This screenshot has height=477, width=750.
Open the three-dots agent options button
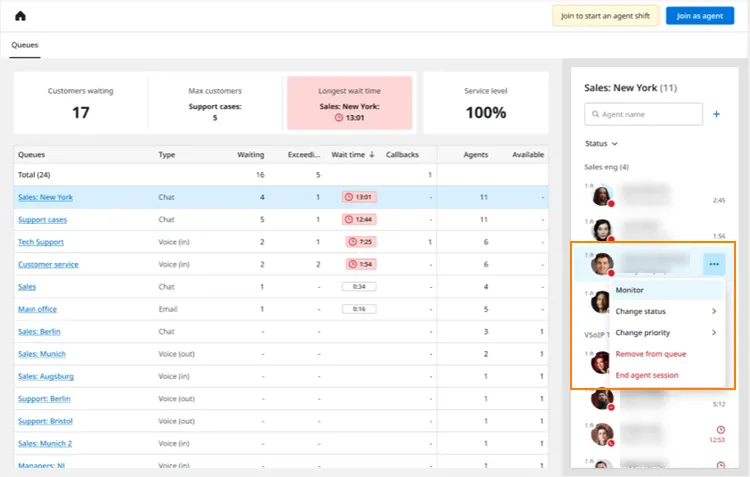714,264
